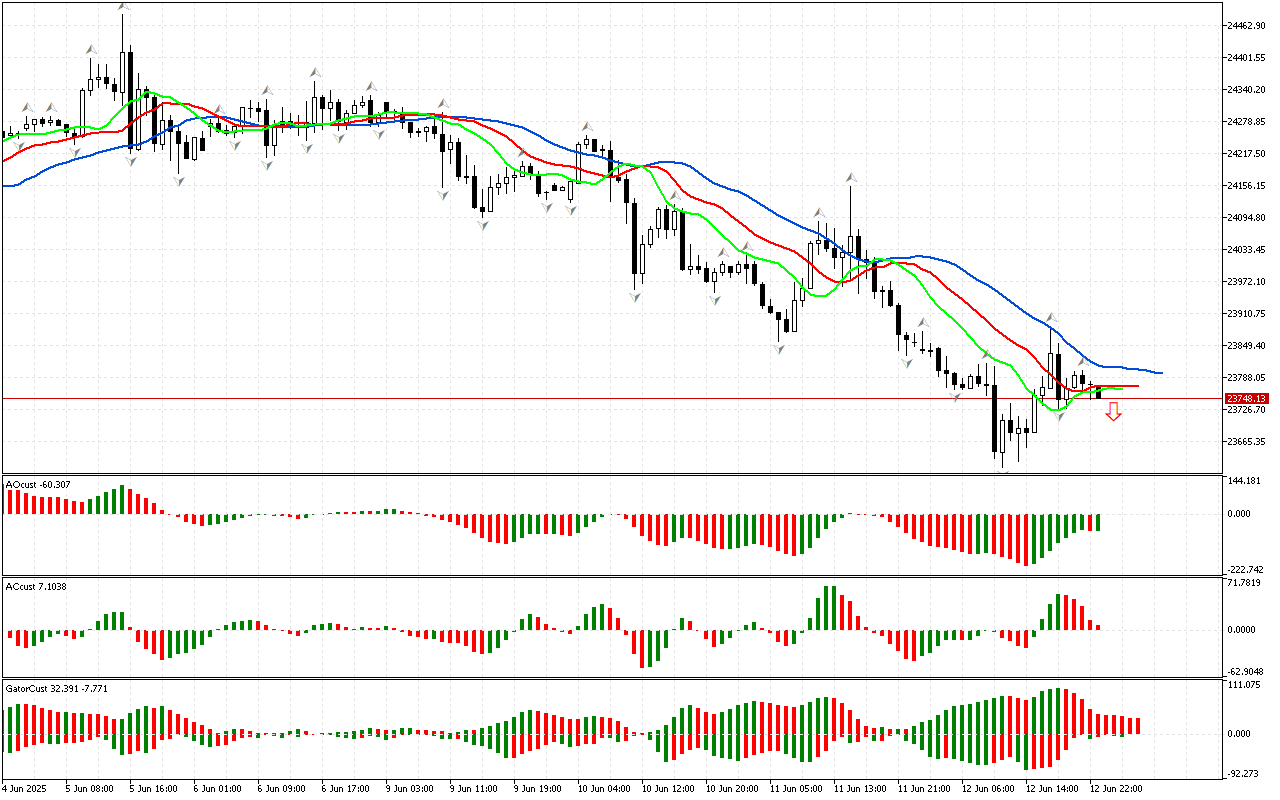Click the ACcust indicator label
This screenshot has height=800, width=1280.
click(x=36, y=585)
